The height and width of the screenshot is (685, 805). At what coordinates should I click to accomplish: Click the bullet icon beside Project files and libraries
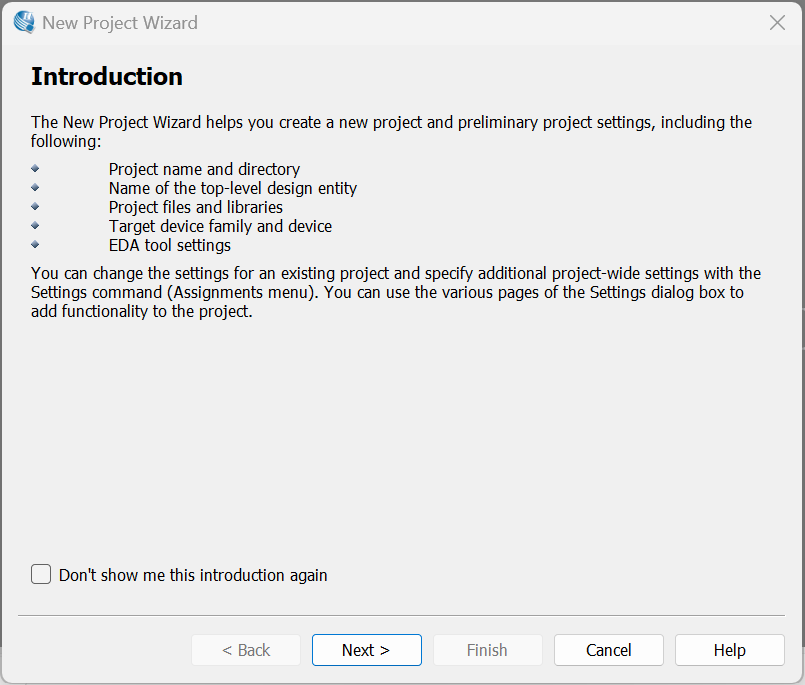point(36,207)
